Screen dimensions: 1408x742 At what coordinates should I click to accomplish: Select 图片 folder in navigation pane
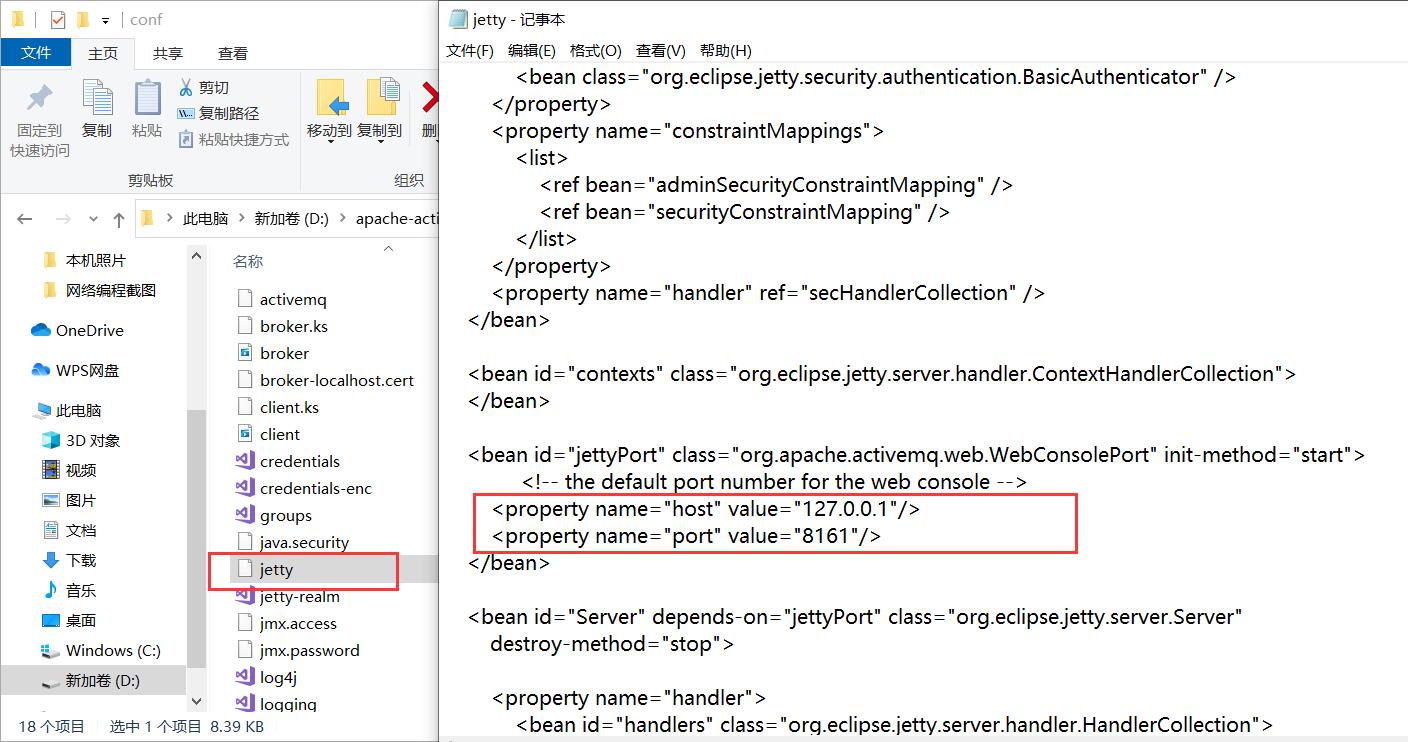[x=69, y=500]
